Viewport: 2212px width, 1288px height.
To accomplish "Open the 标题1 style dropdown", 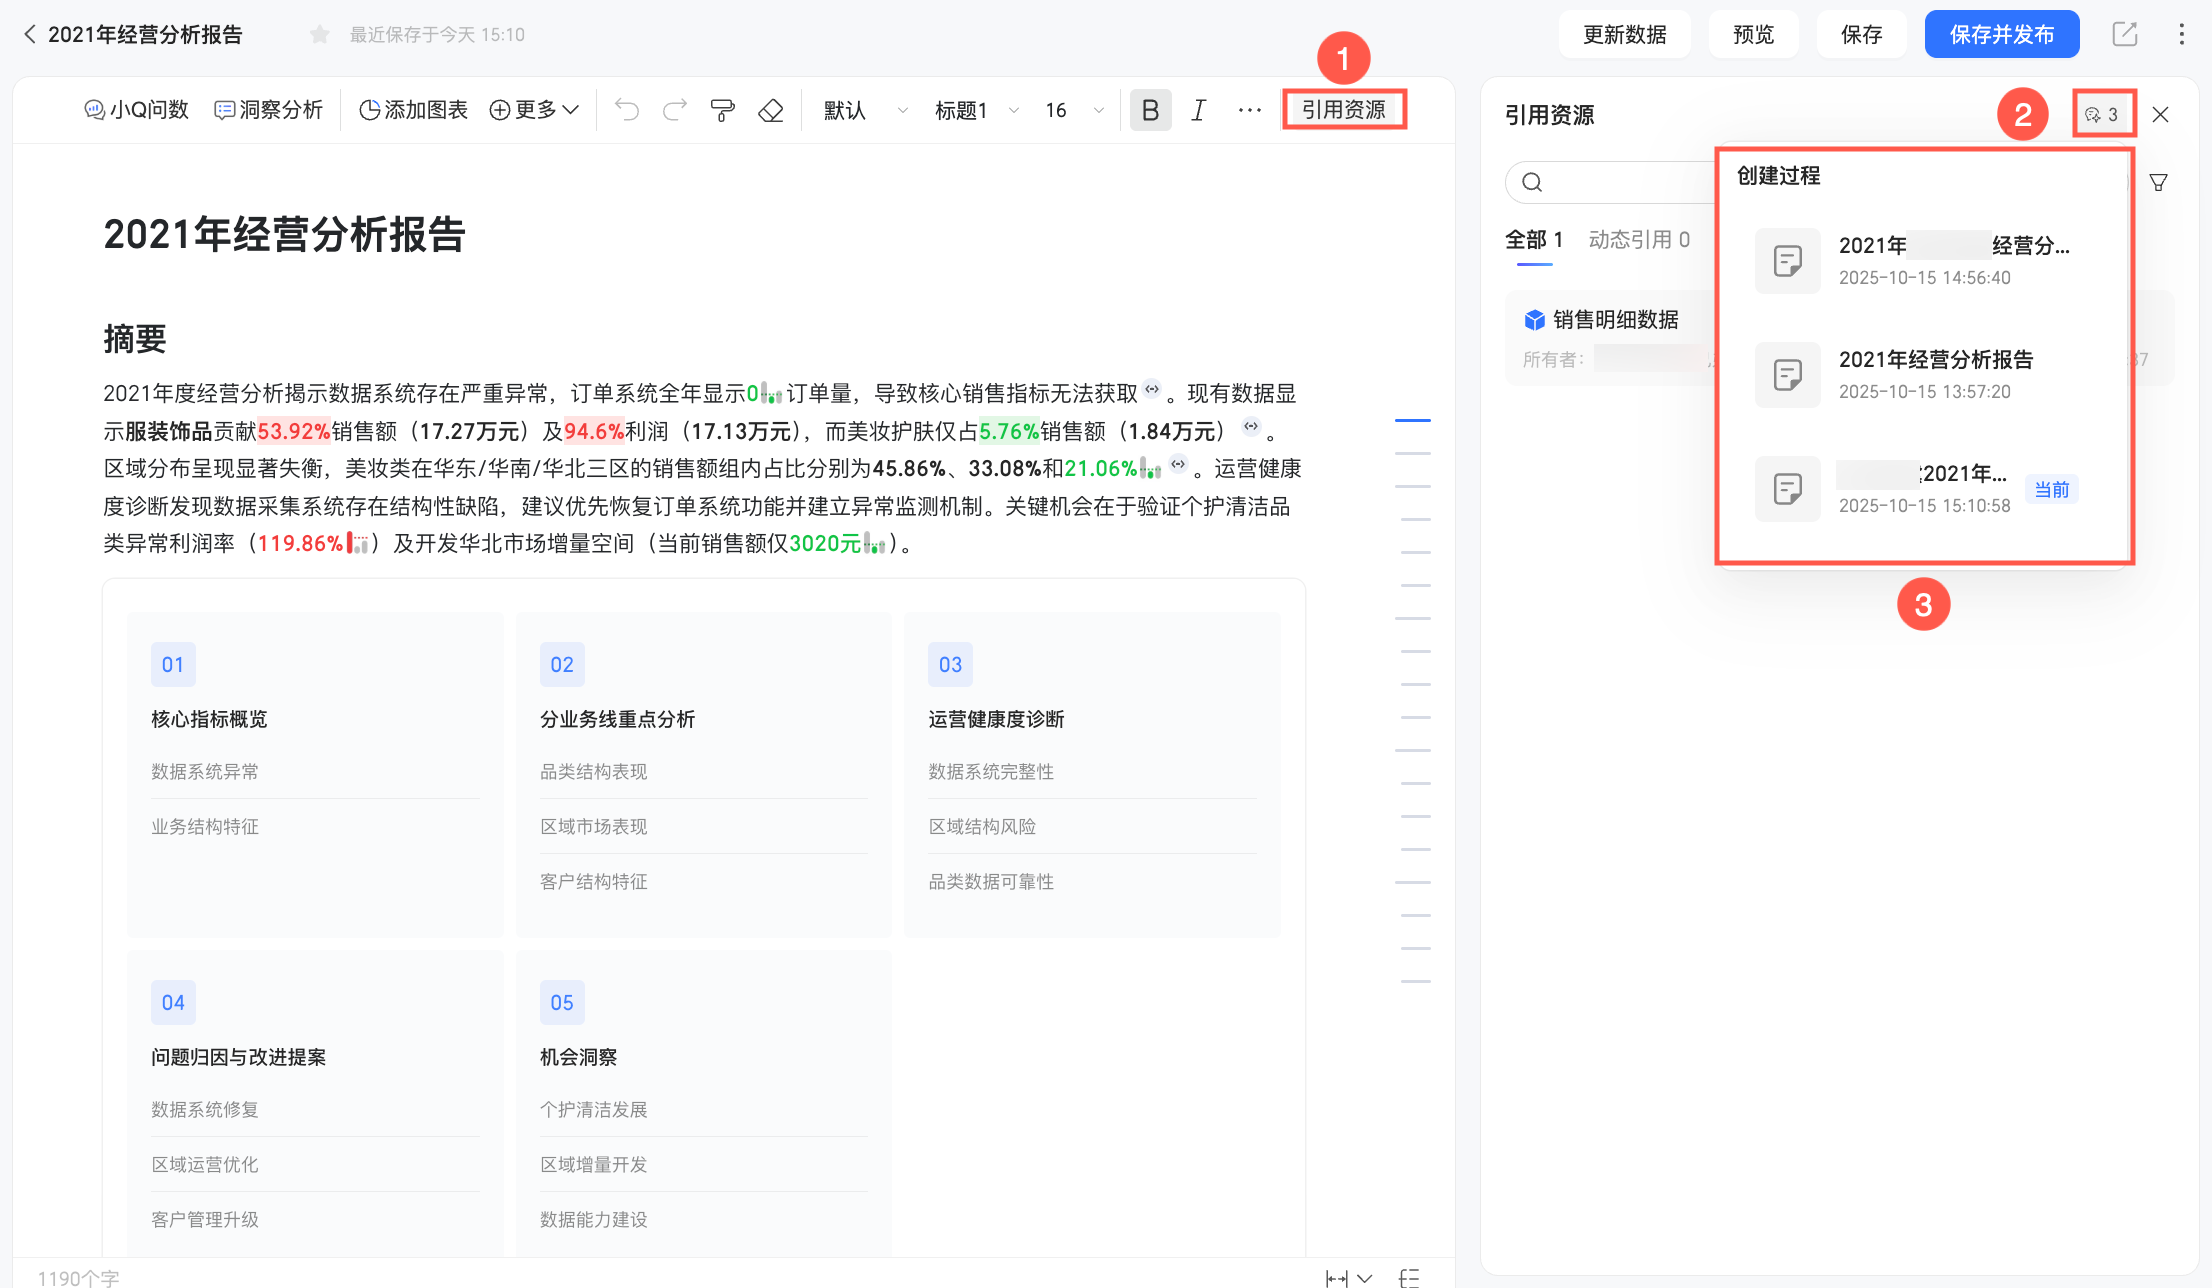I will pyautogui.click(x=975, y=110).
